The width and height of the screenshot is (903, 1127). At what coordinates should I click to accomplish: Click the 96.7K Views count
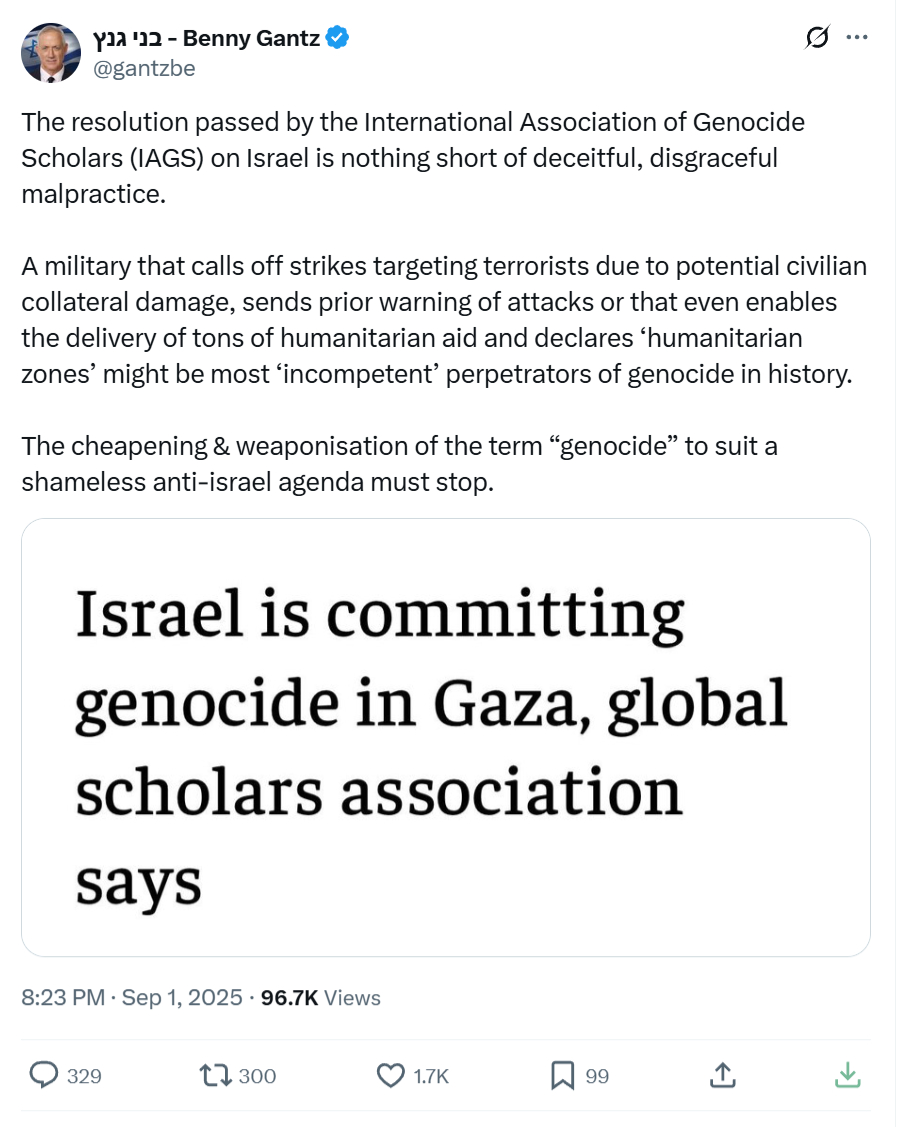pyautogui.click(x=320, y=997)
